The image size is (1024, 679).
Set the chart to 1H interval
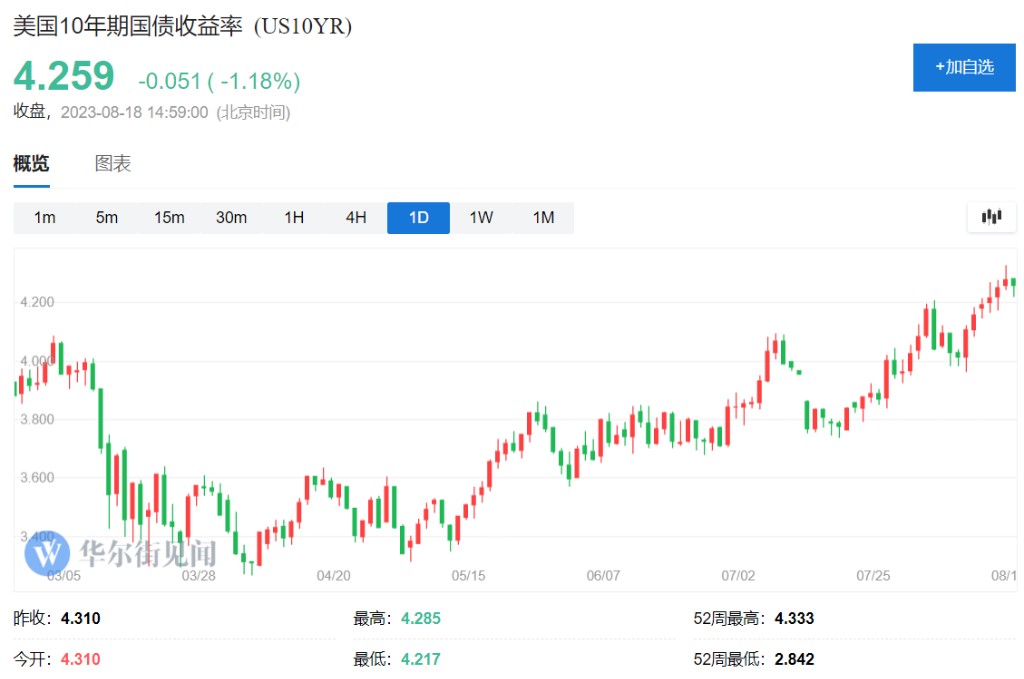point(294,218)
